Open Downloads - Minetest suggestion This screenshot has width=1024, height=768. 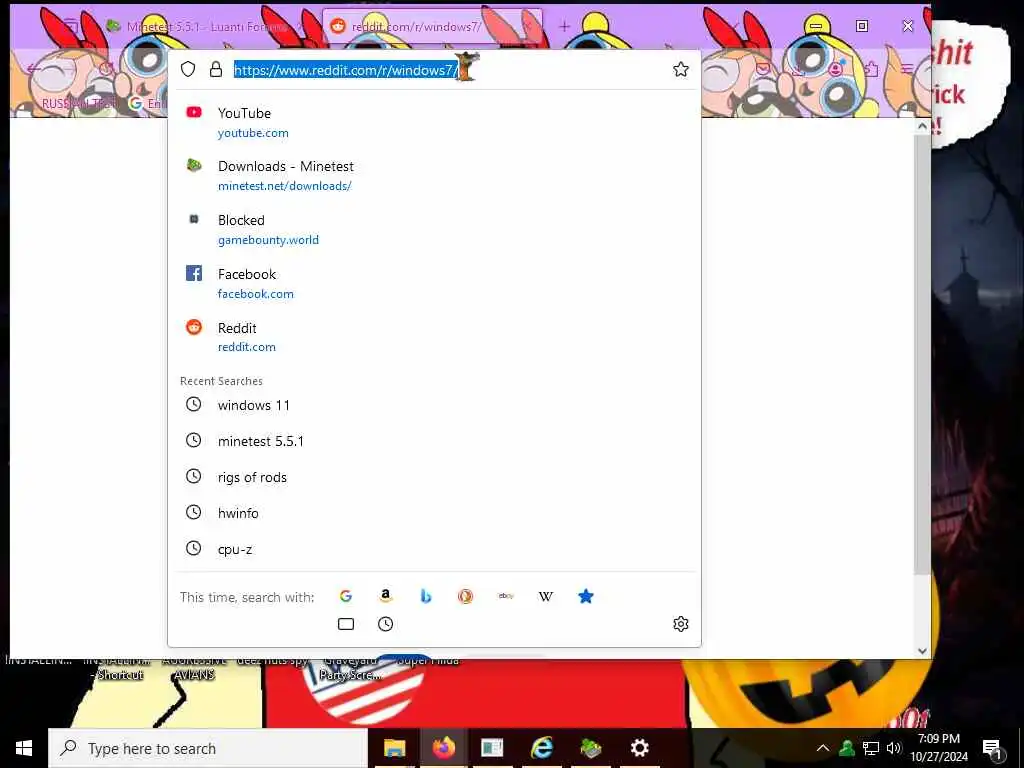434,176
